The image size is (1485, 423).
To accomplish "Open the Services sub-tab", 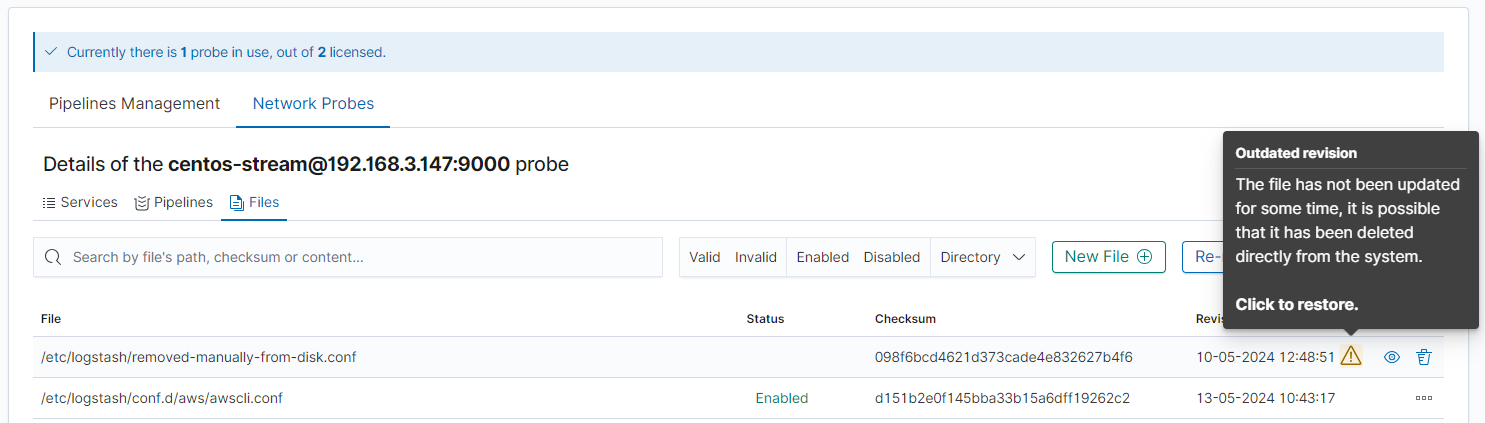I will (89, 203).
